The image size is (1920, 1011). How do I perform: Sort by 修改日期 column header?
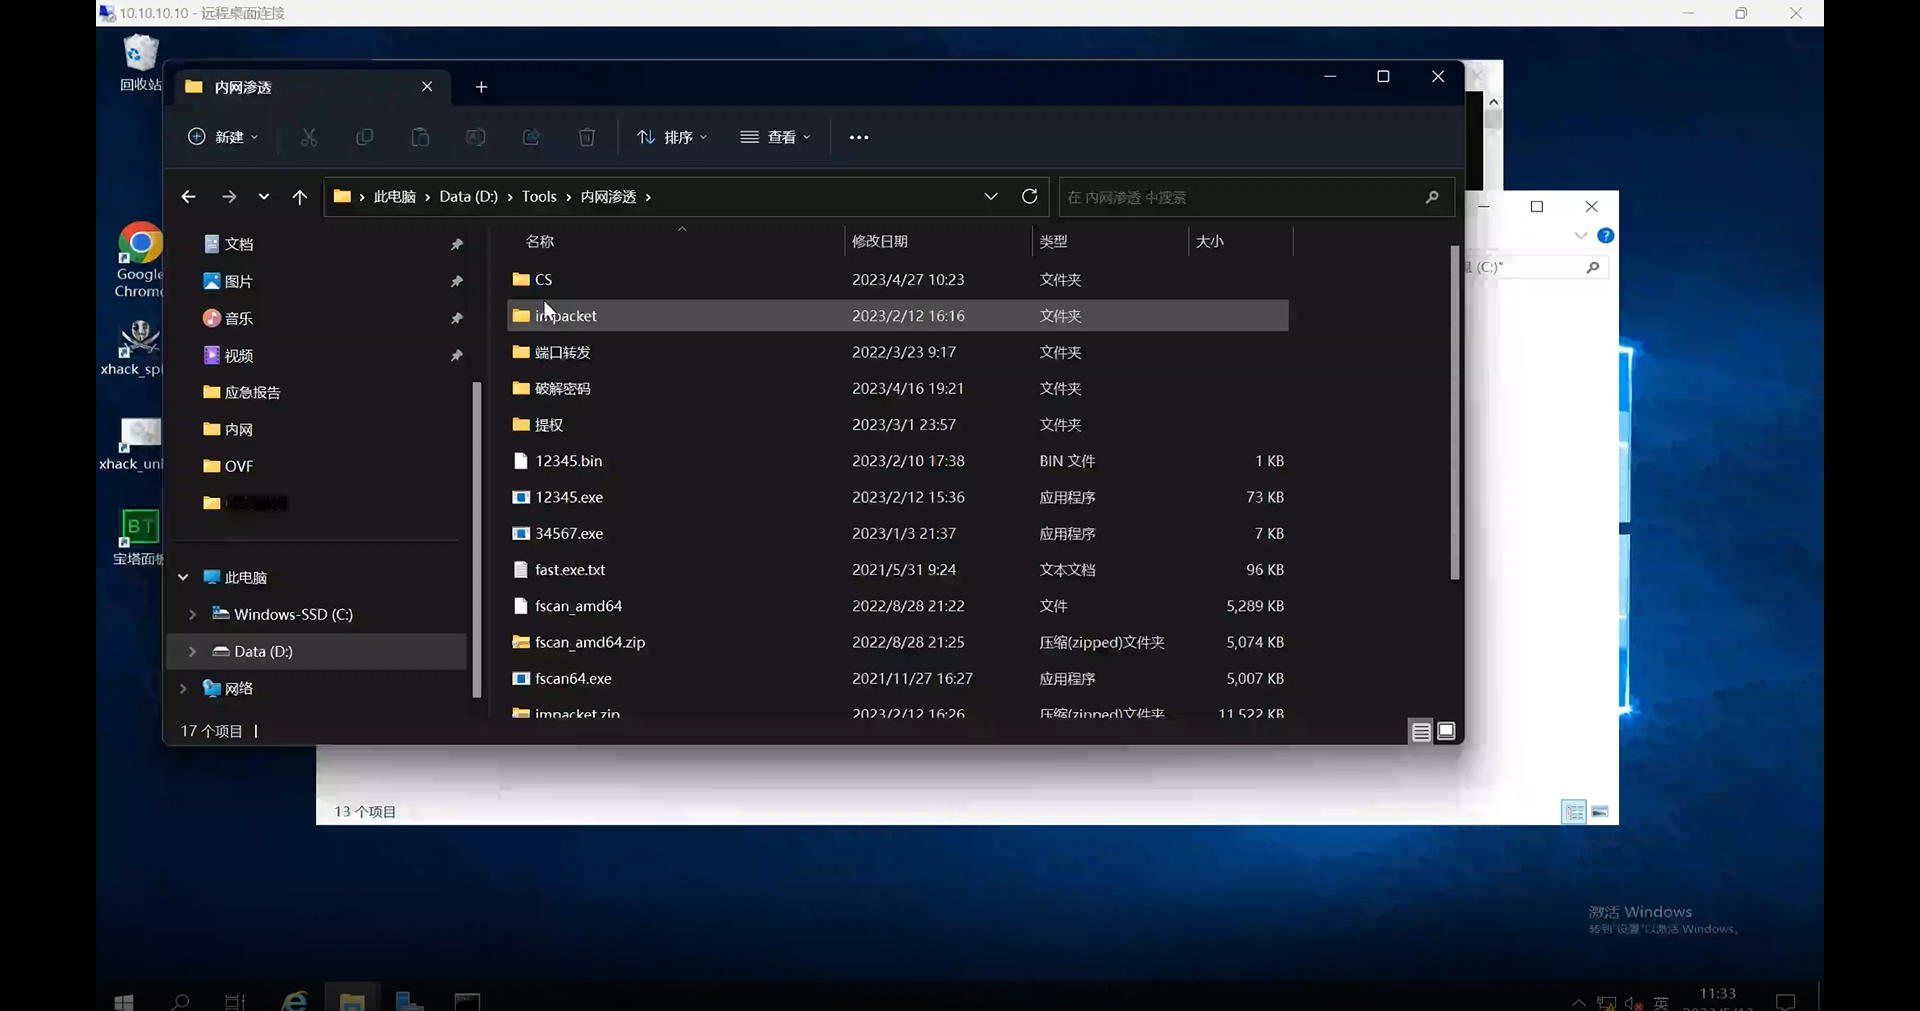(880, 241)
